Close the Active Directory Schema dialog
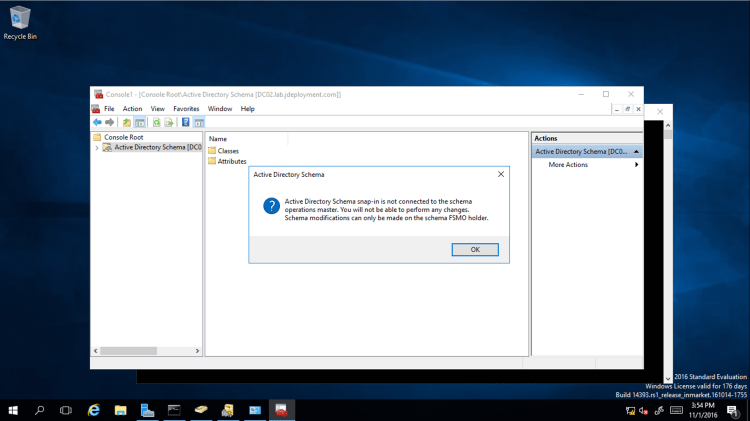Image resolution: width=750 pixels, height=421 pixels. (x=500, y=174)
